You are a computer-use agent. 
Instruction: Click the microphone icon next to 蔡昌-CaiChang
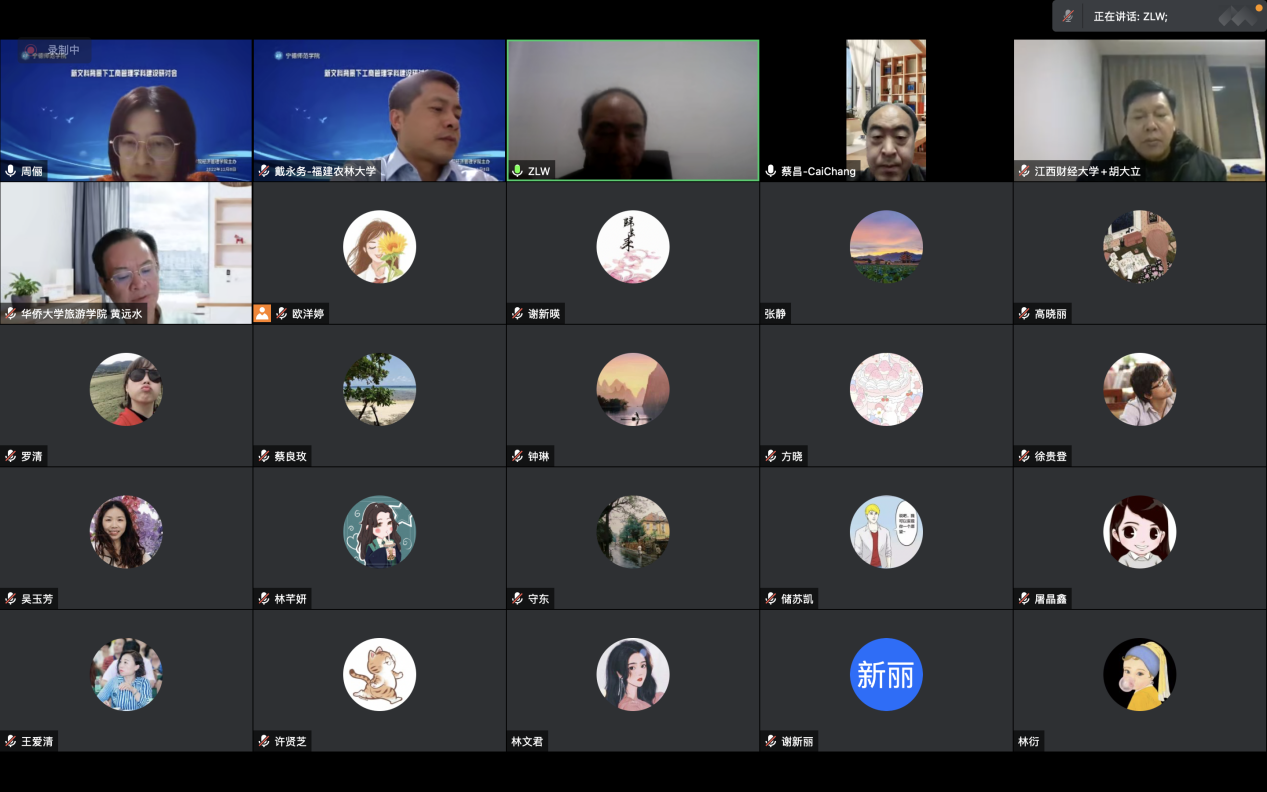pos(771,171)
